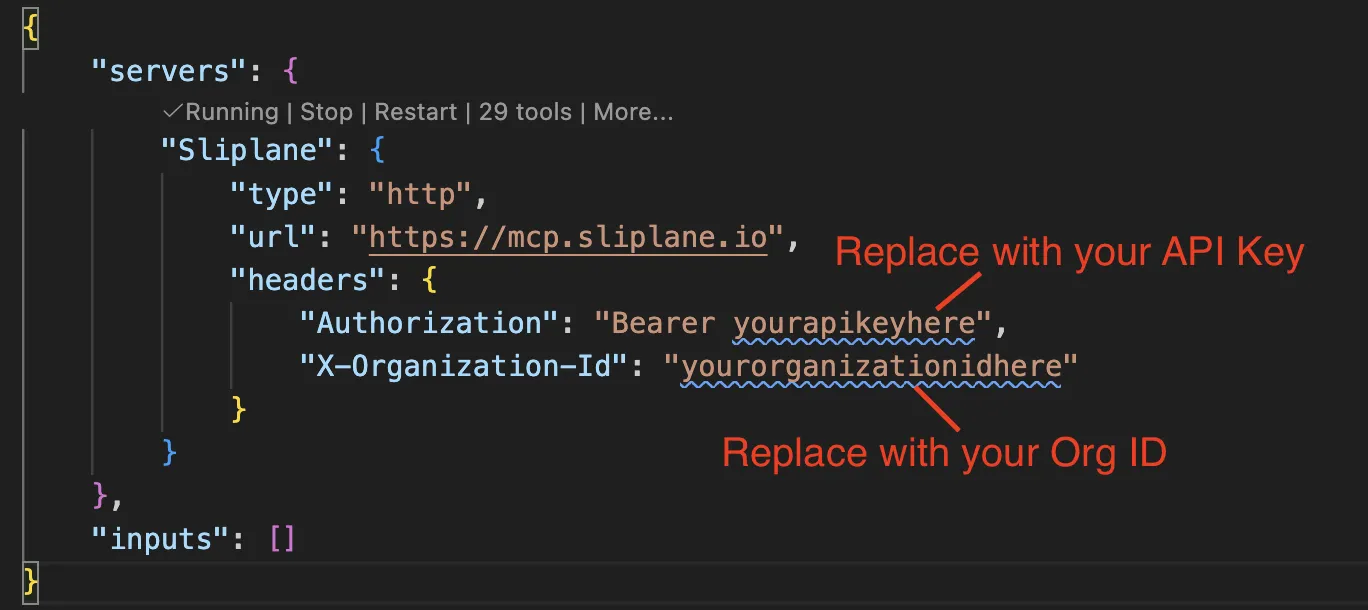Image resolution: width=1368 pixels, height=610 pixels.
Task: Click the yourorganizationidhere placeholder value
Action: (x=871, y=366)
